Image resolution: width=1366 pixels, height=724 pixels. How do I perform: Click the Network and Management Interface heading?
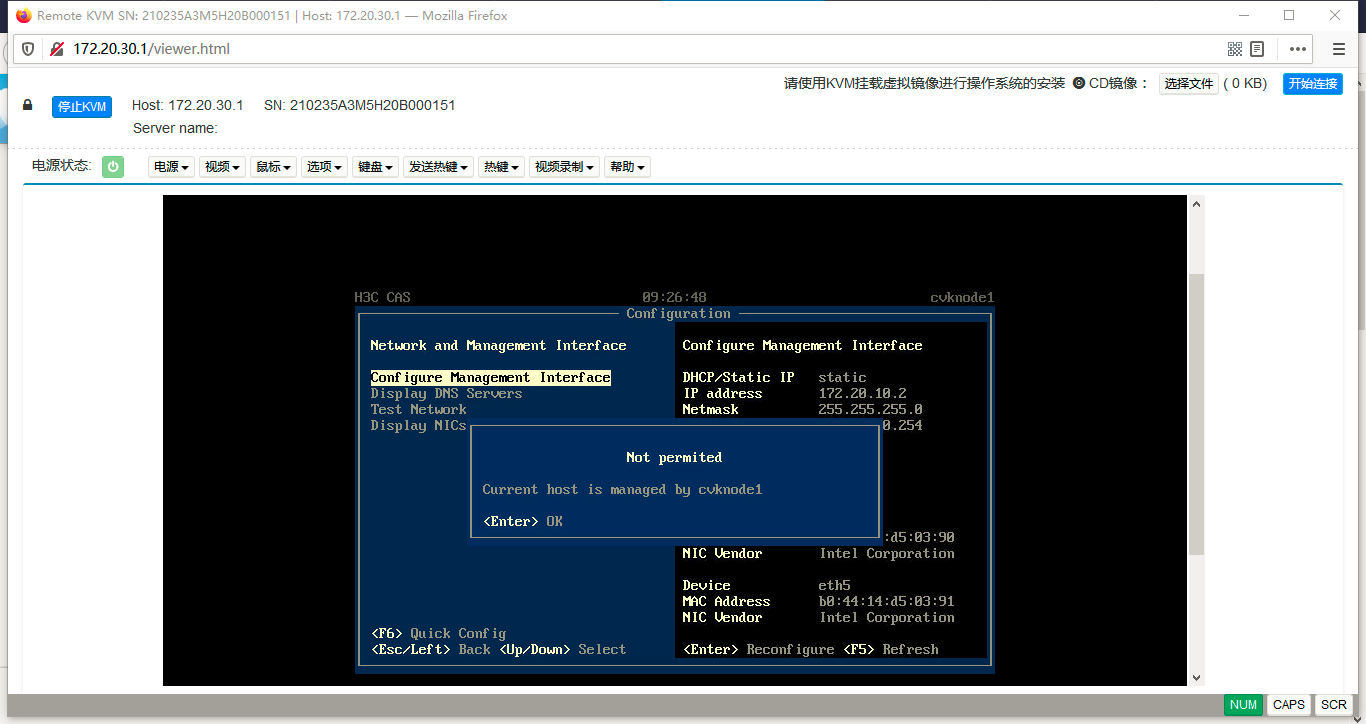coord(498,345)
